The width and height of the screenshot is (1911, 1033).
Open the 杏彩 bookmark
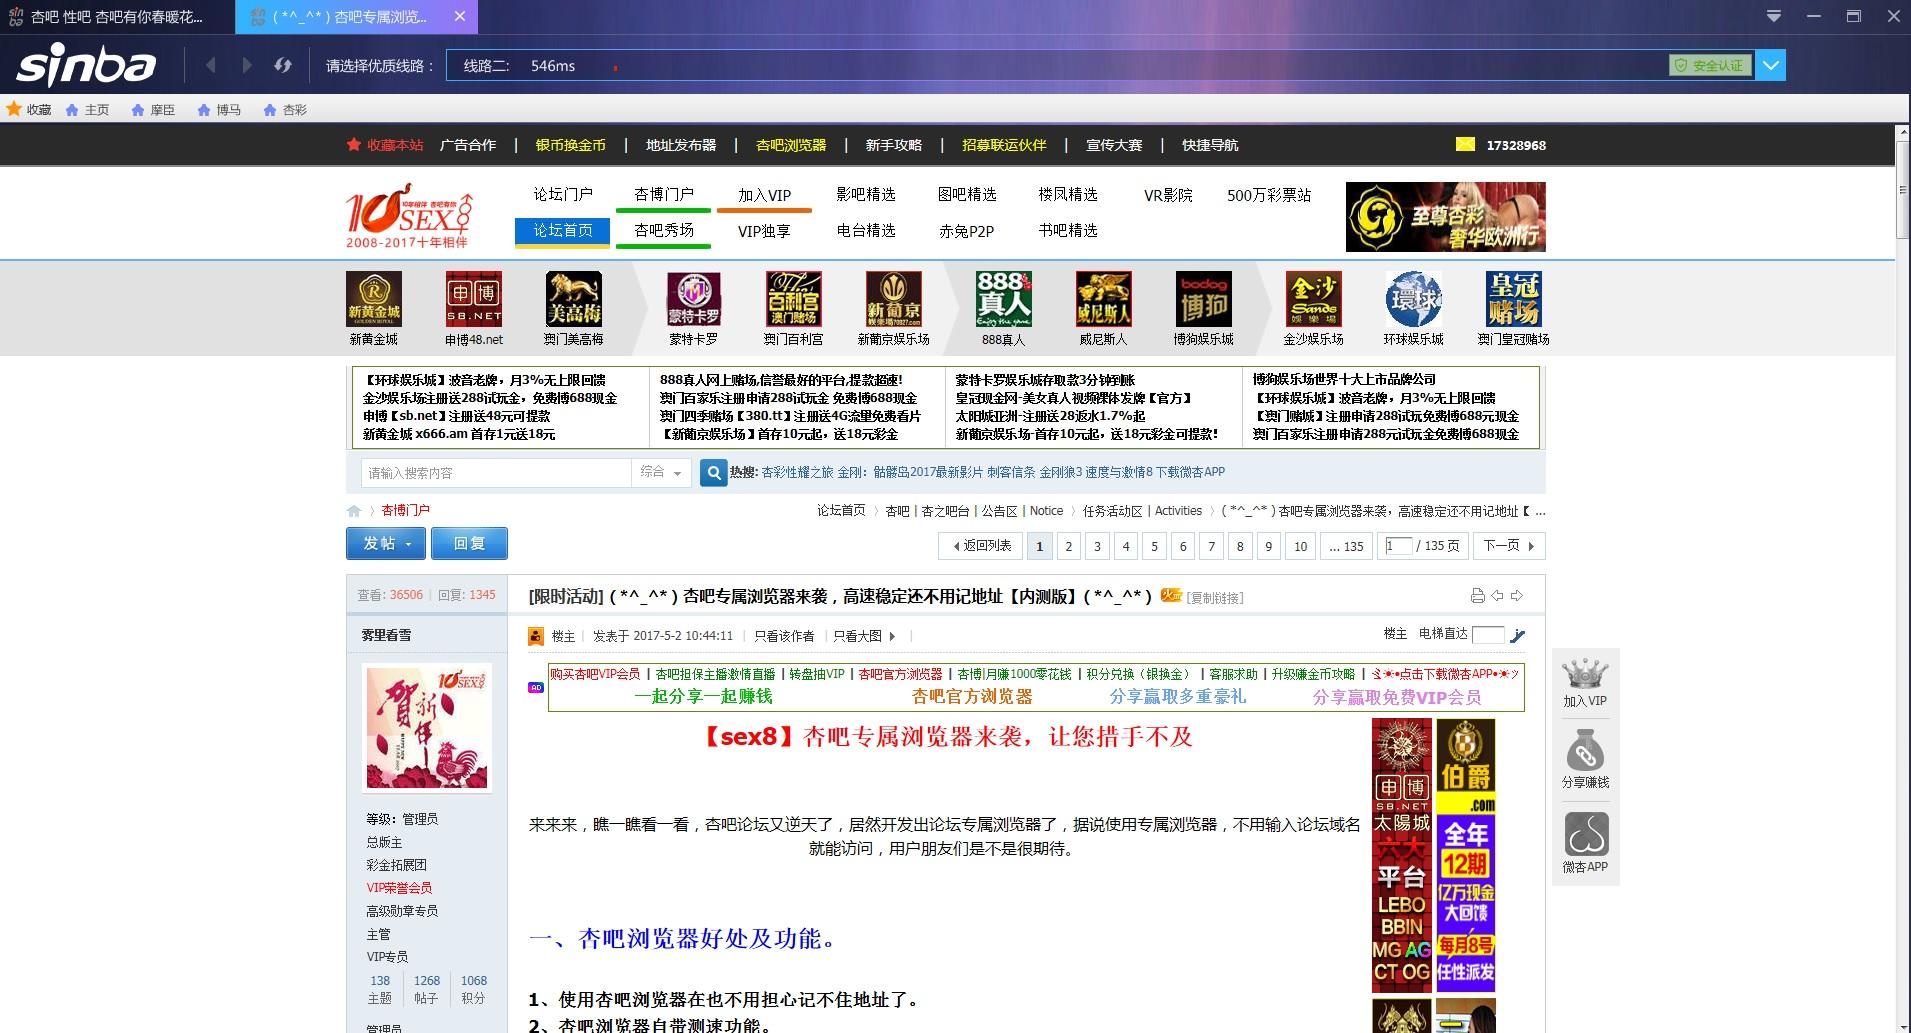pos(285,110)
